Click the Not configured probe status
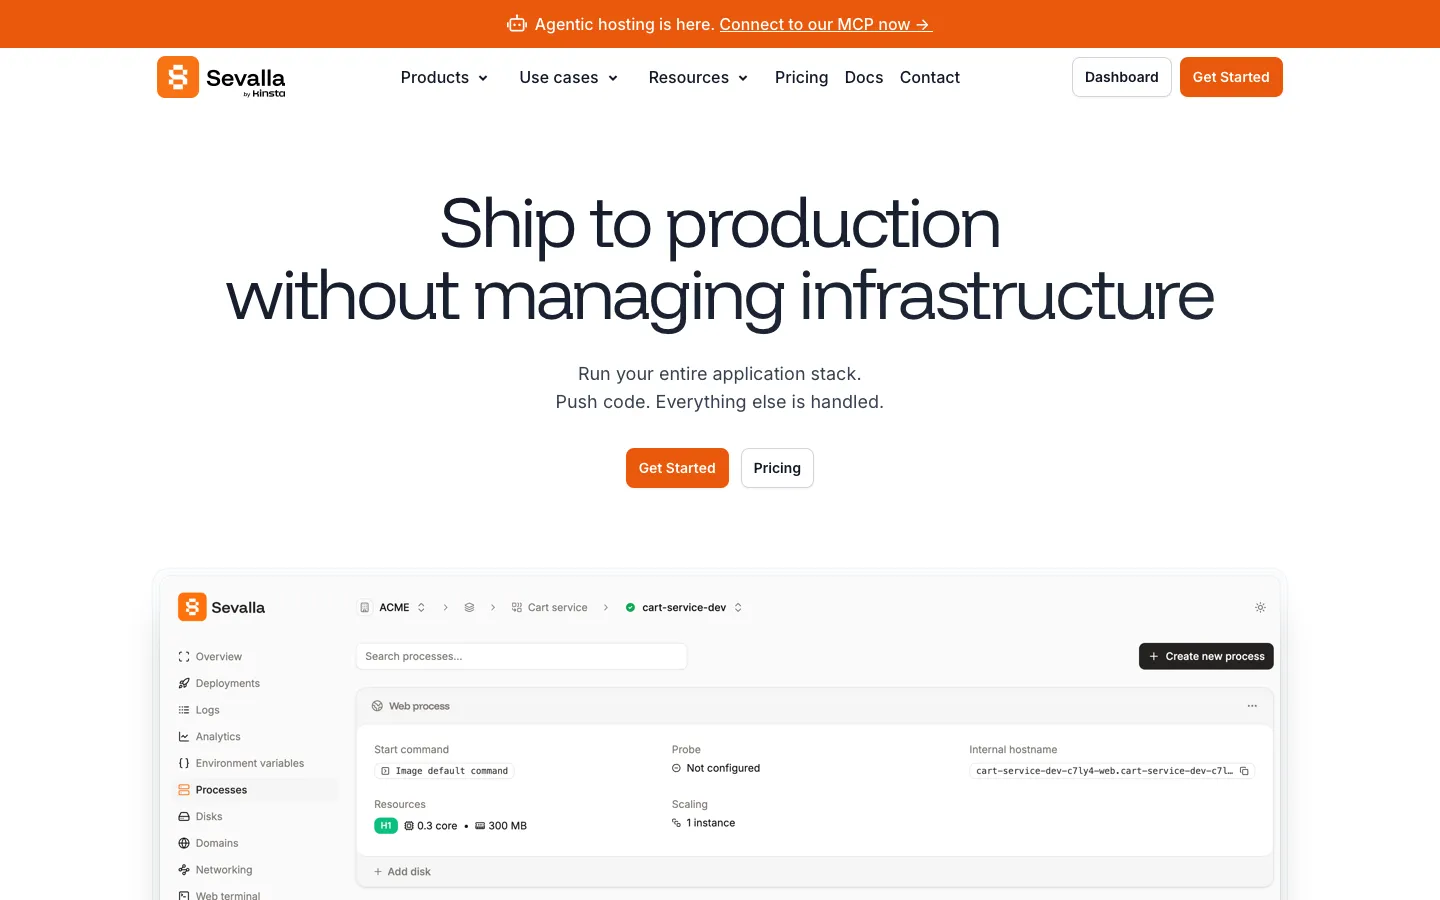 [716, 768]
